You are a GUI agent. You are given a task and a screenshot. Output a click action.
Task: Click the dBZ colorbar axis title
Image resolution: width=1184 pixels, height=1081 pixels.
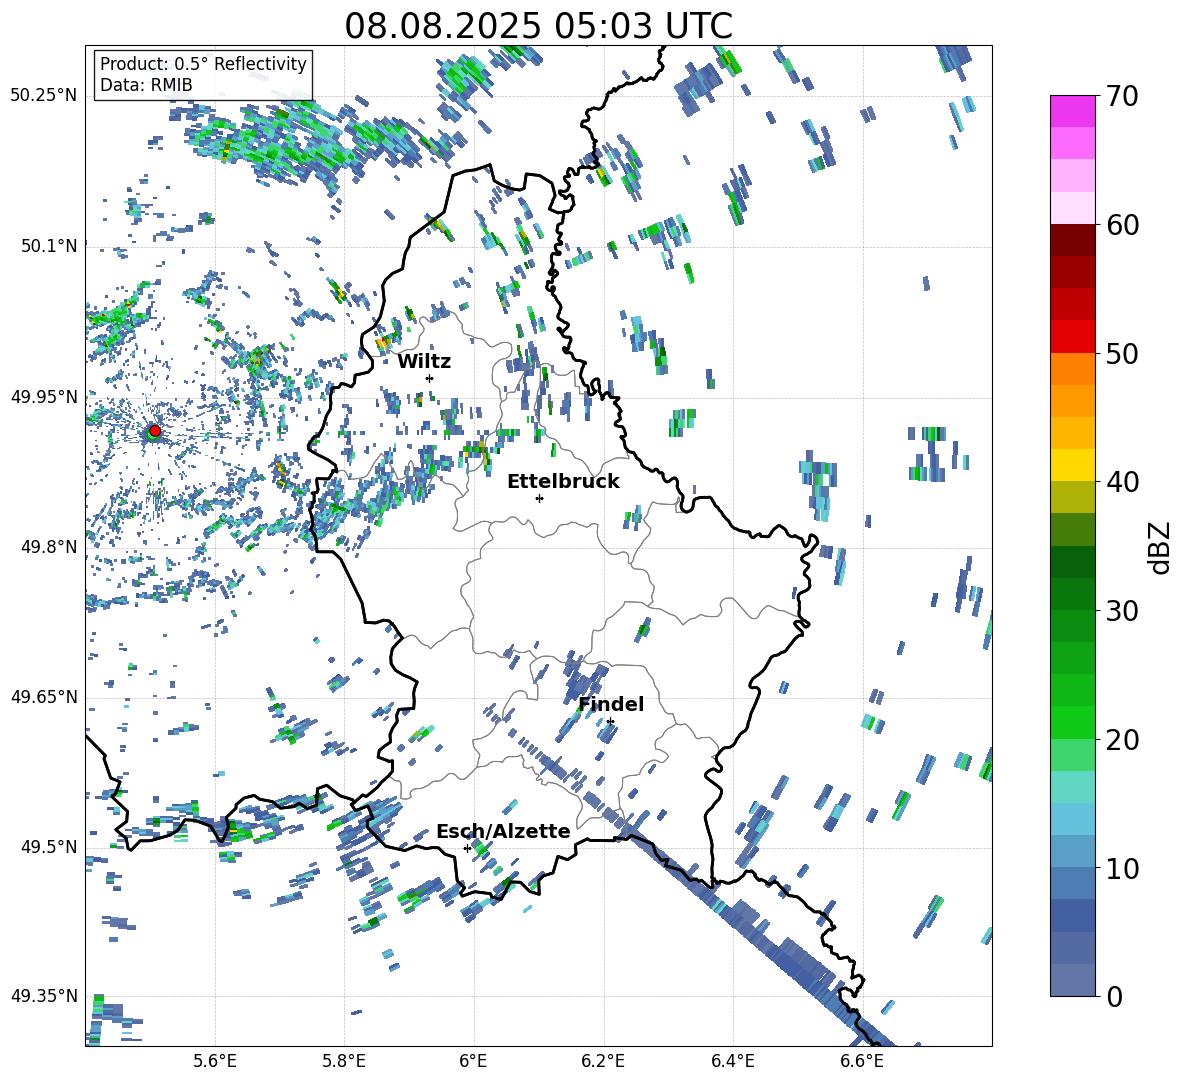(1161, 547)
